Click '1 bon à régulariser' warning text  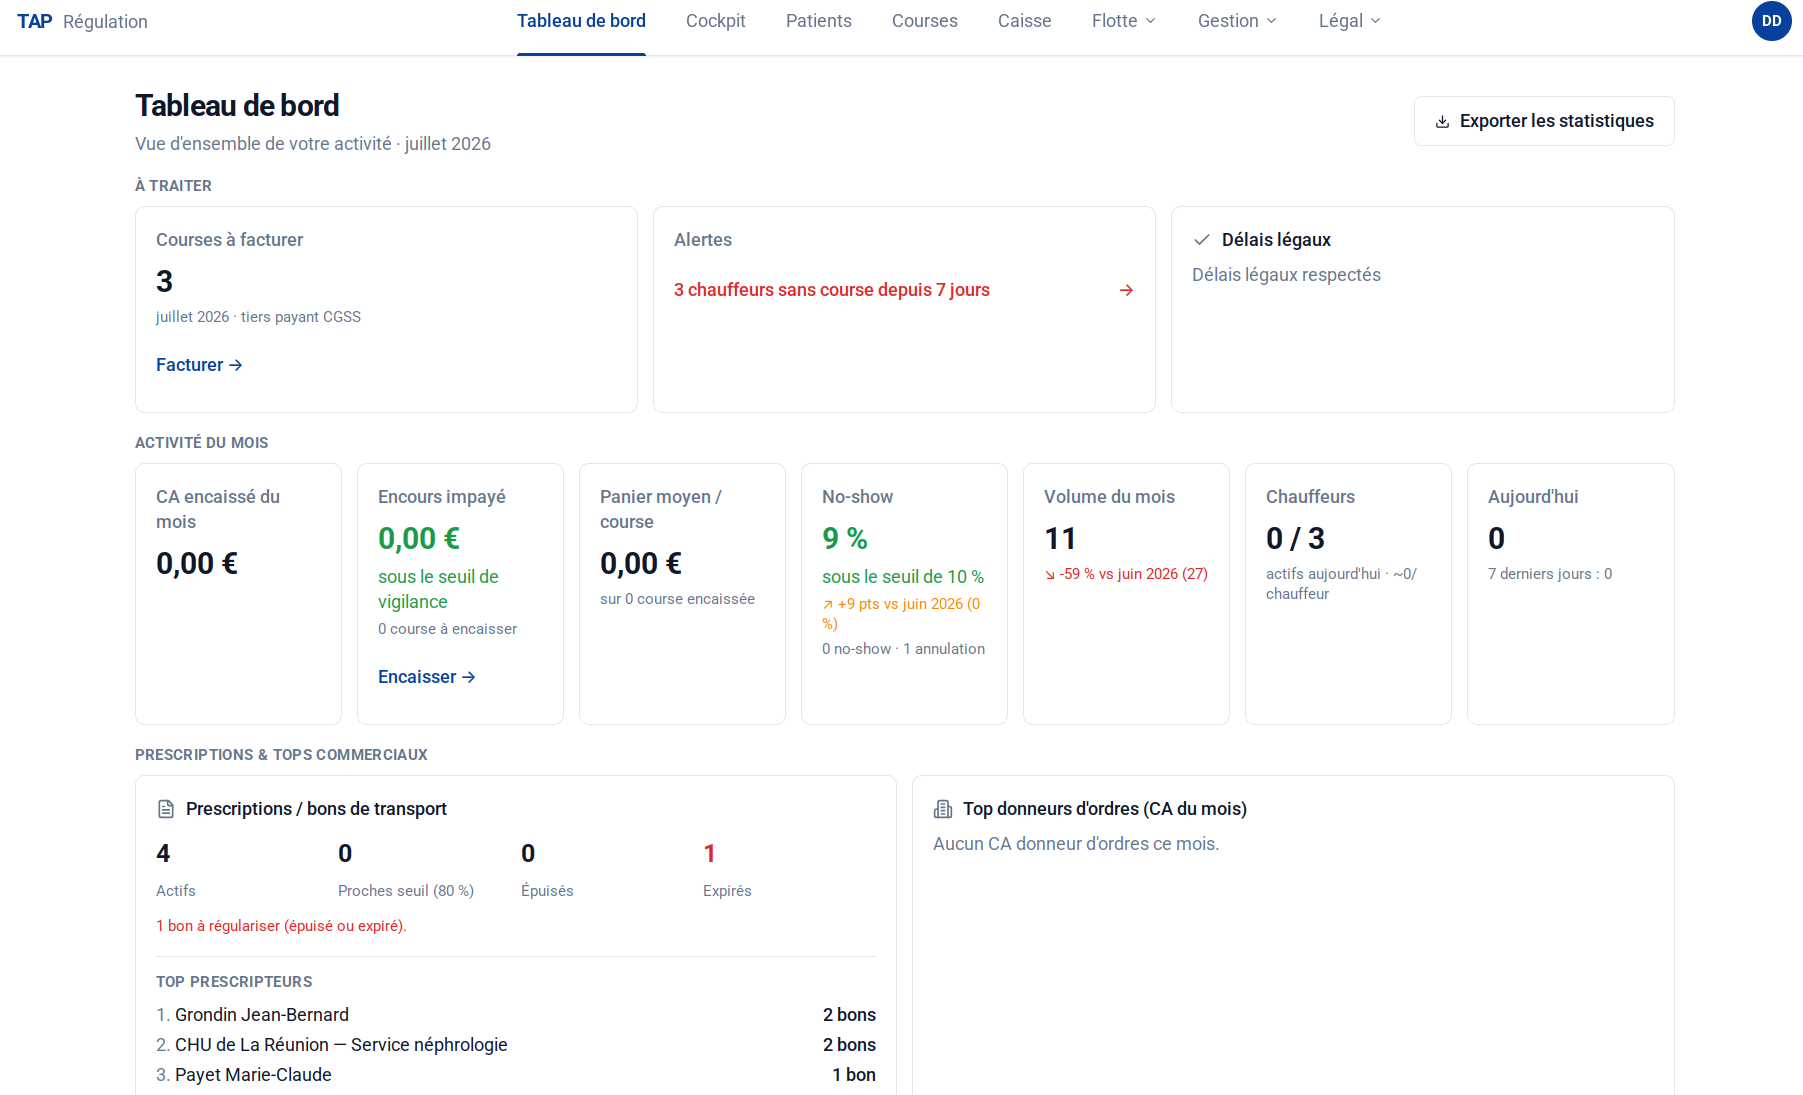281,926
